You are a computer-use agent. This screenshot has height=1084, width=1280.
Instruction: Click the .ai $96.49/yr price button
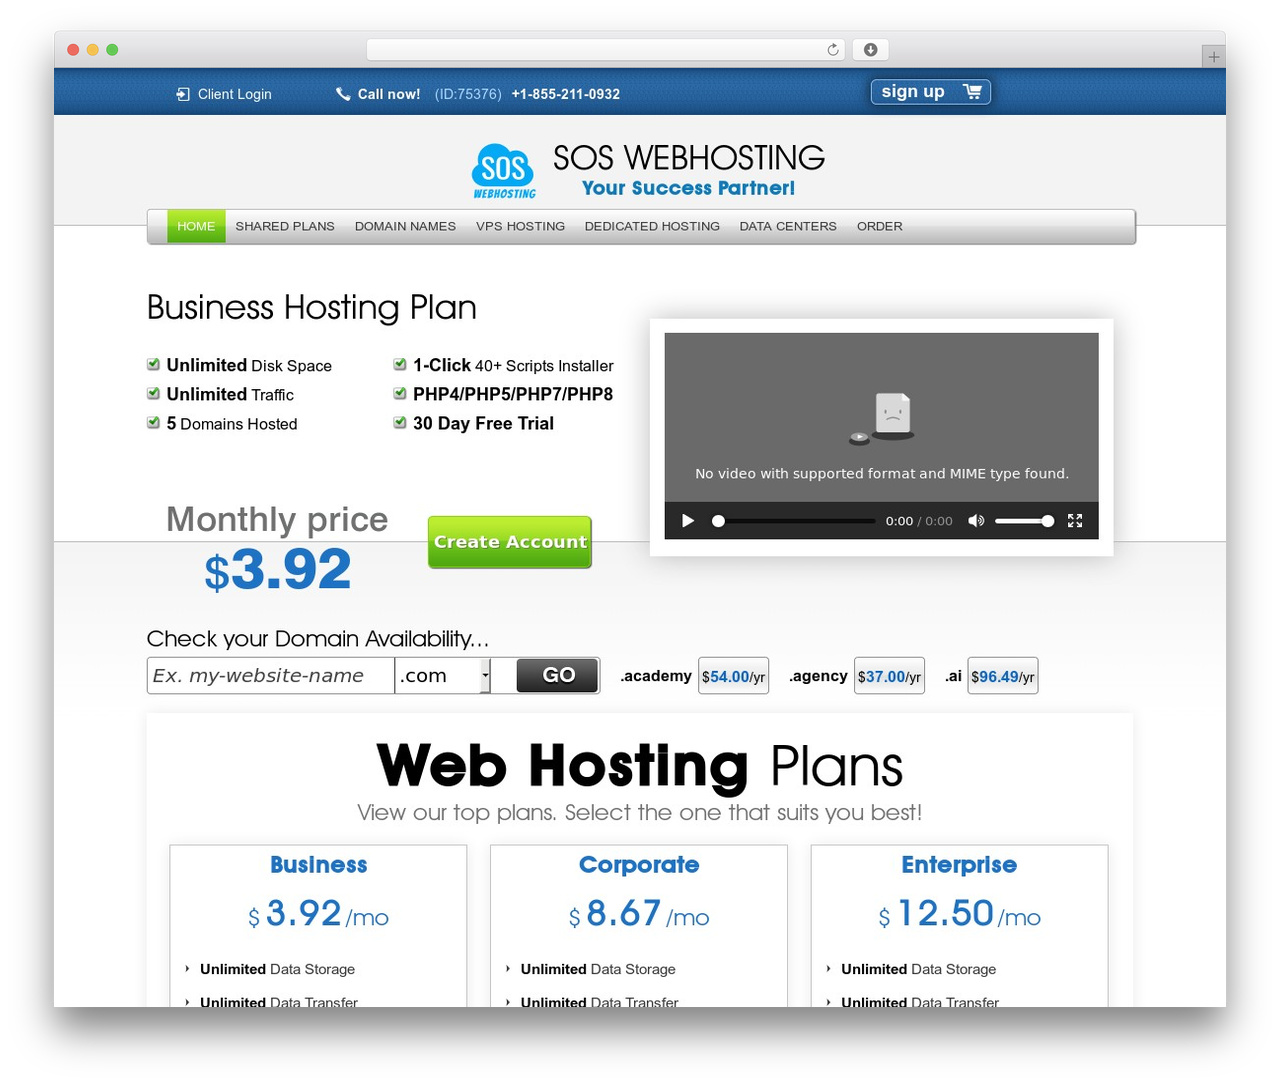[1003, 676]
